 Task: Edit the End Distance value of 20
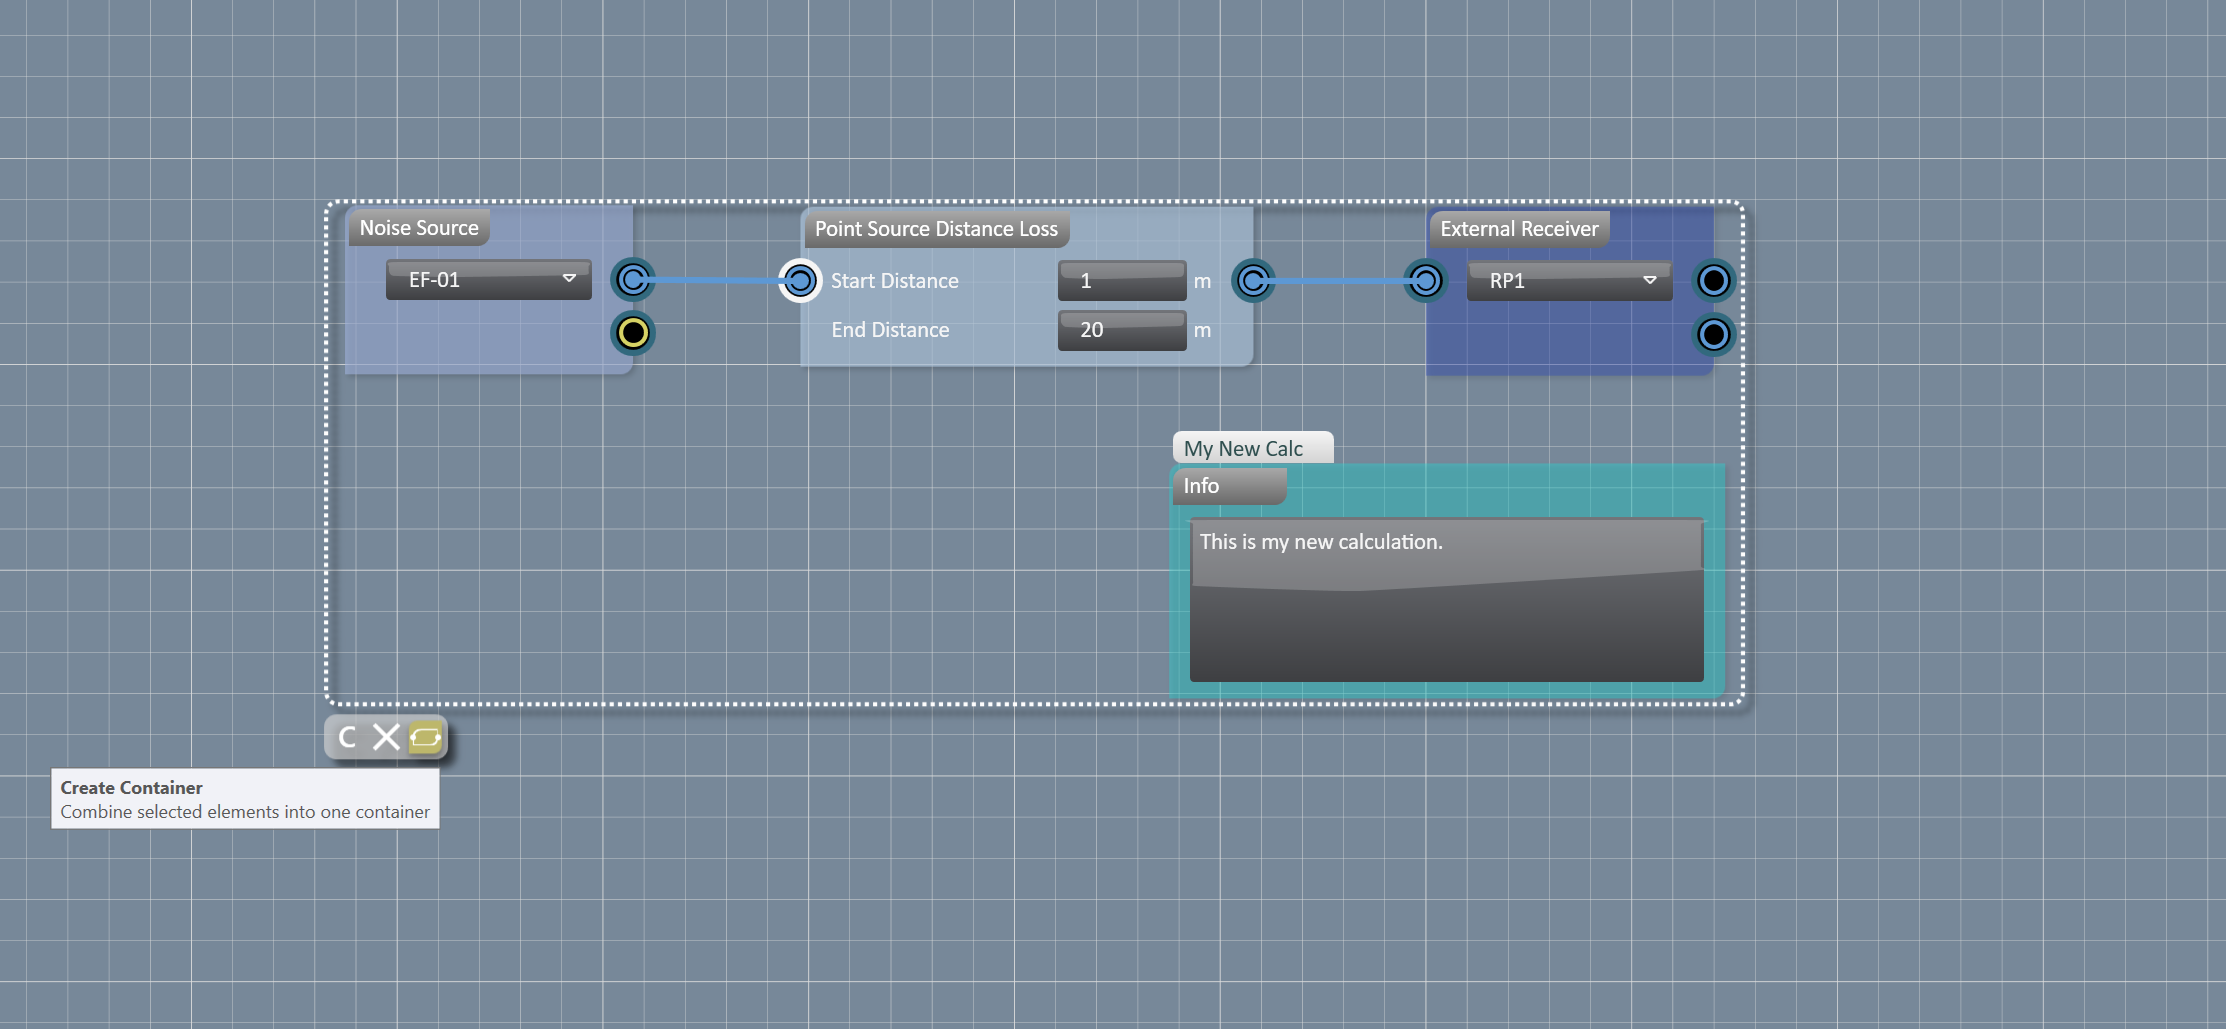pyautogui.click(x=1121, y=330)
